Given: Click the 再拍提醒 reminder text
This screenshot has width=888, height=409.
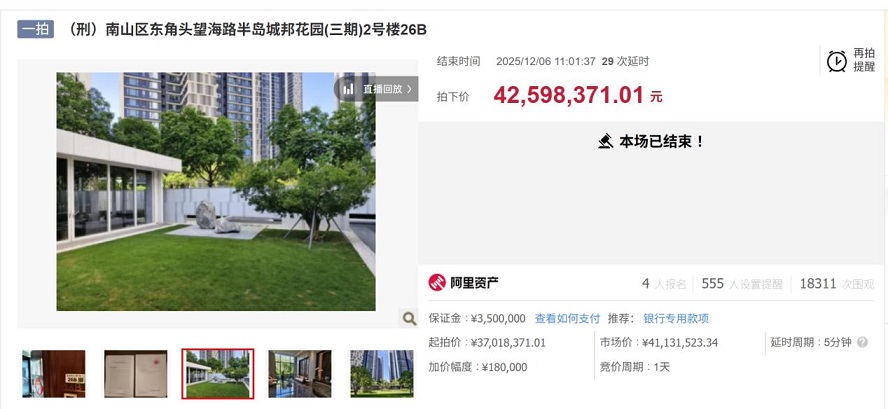Looking at the screenshot, I should [864, 60].
